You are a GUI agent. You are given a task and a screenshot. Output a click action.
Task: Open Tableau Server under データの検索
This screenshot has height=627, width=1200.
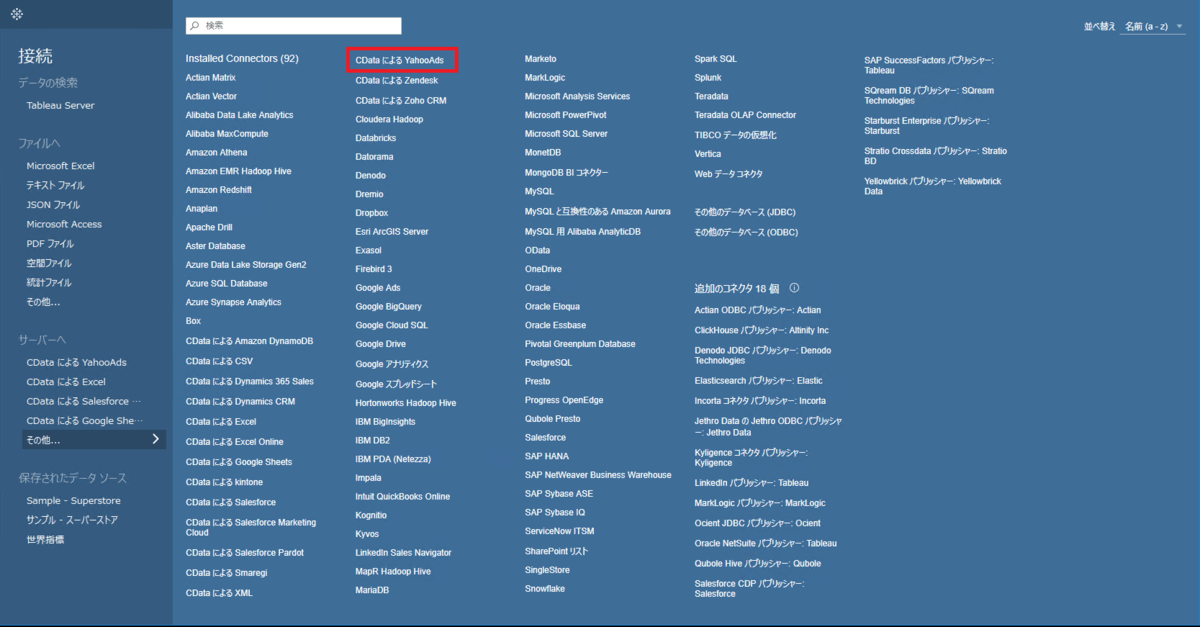coord(61,105)
